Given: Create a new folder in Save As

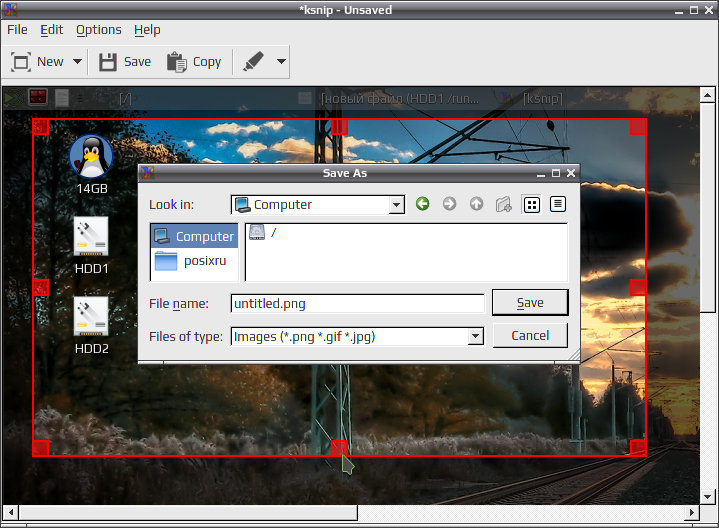Looking at the screenshot, I should tap(503, 204).
